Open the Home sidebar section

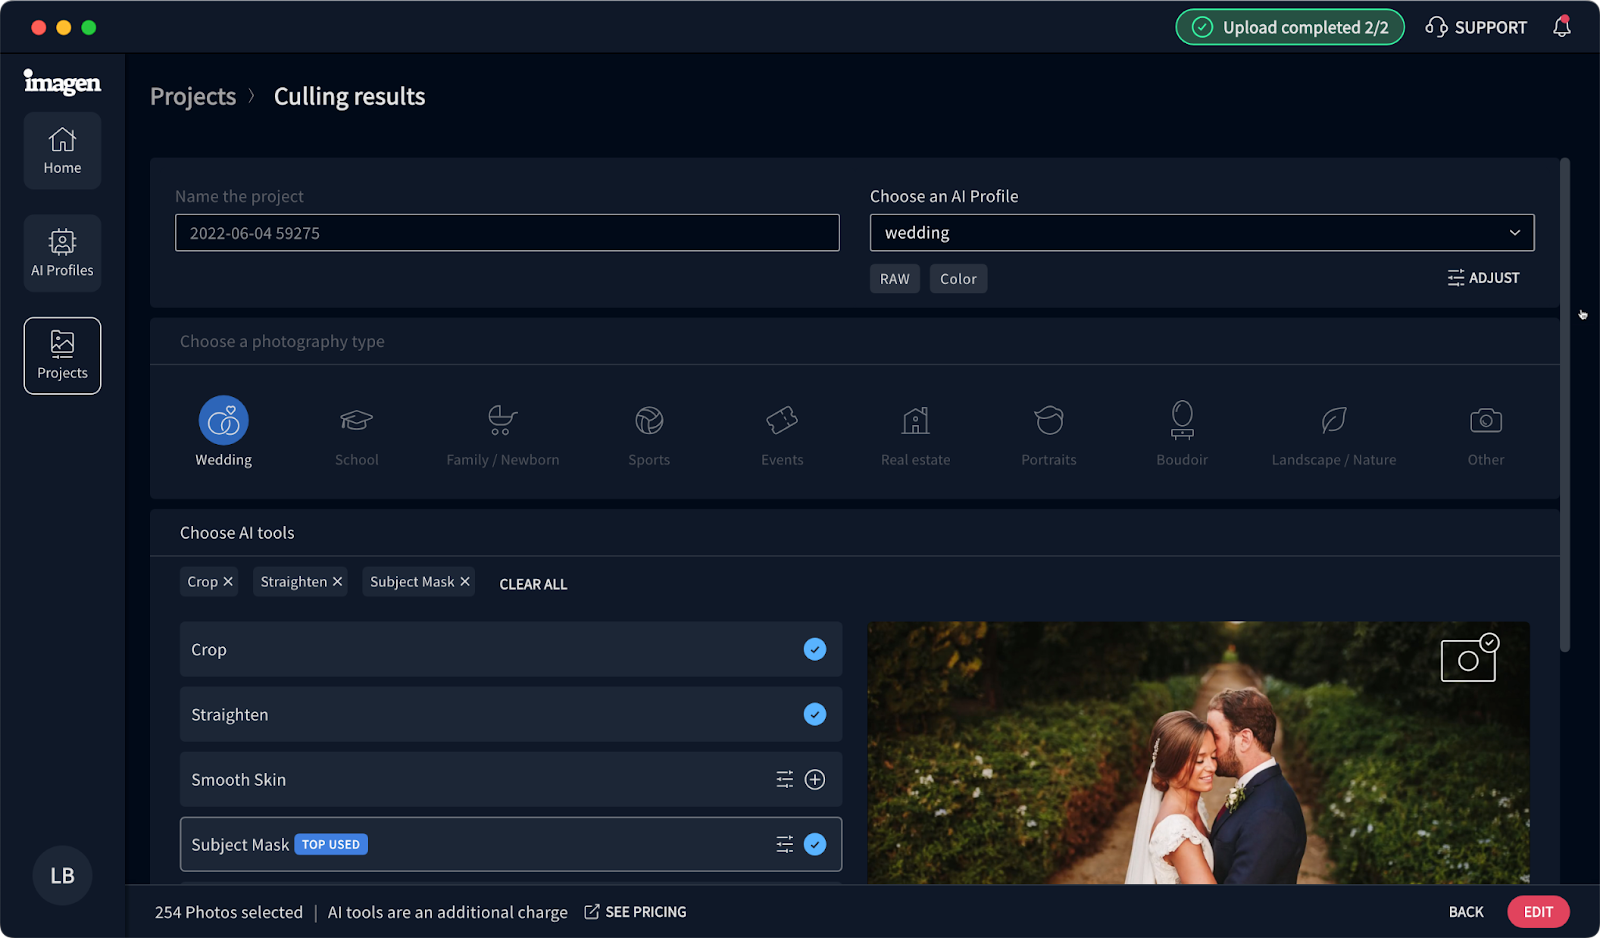(x=62, y=151)
